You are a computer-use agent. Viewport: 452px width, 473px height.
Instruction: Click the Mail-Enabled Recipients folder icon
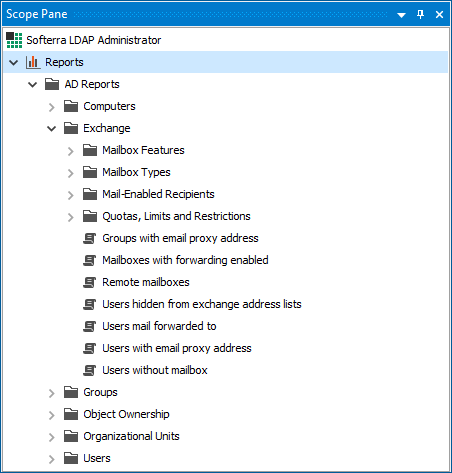[90, 194]
